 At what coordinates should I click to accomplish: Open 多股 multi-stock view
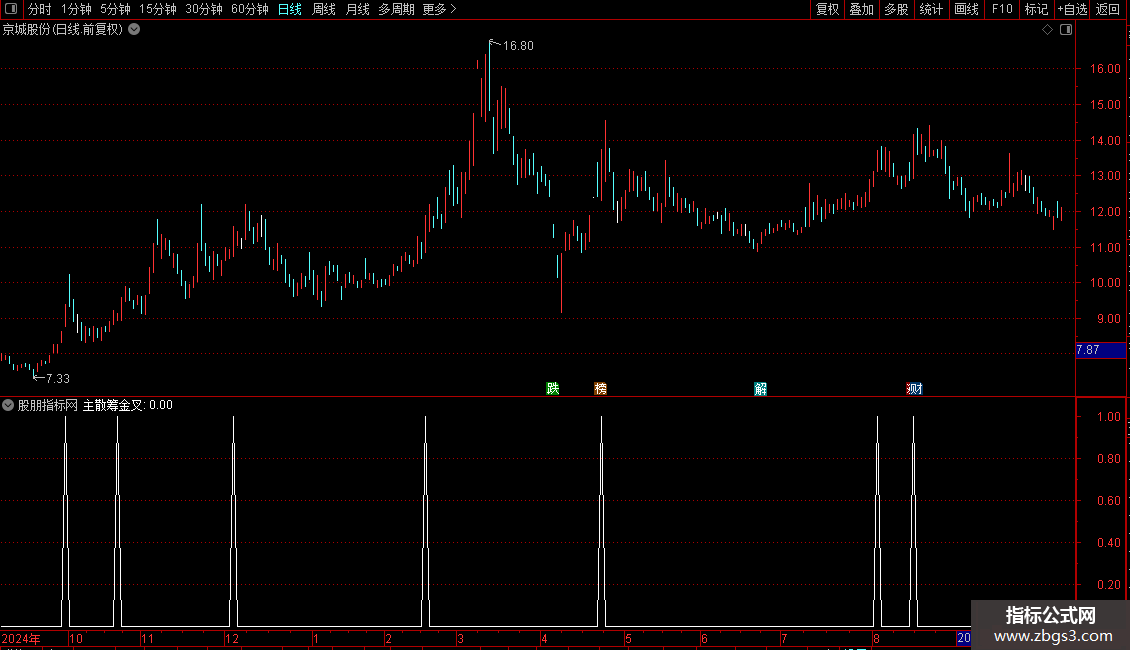point(896,9)
